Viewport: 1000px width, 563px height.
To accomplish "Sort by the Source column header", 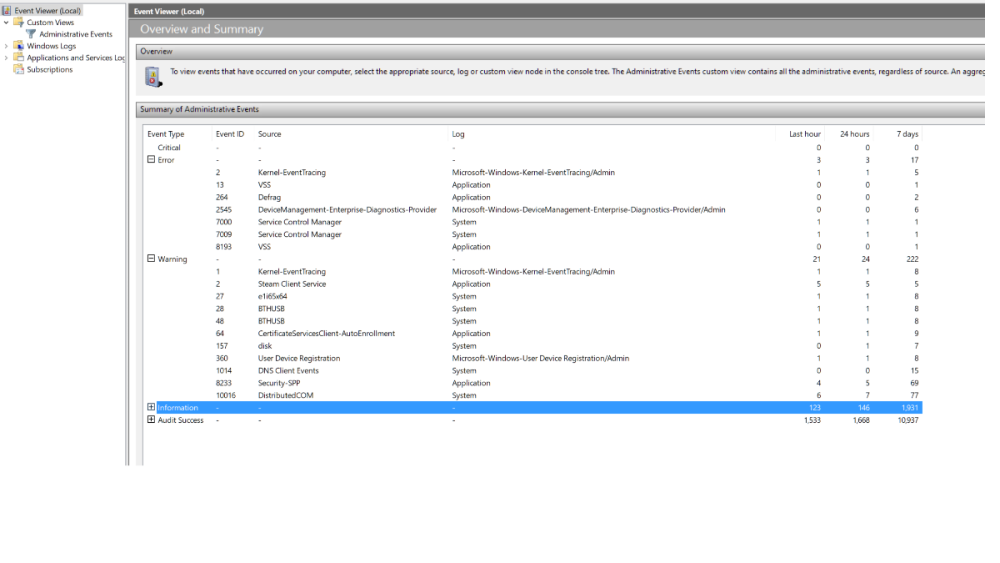I will pyautogui.click(x=269, y=134).
